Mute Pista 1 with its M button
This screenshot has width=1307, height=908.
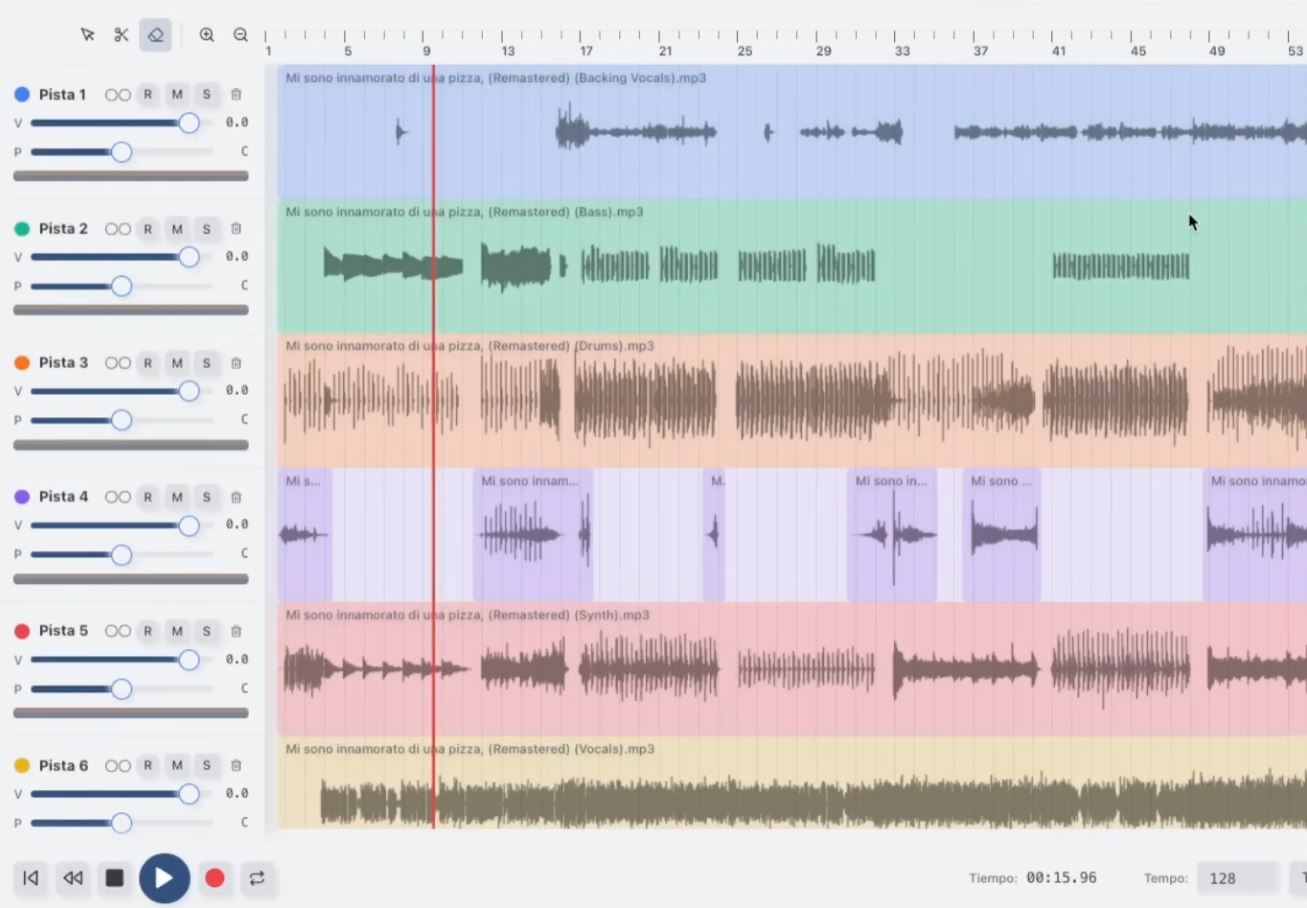point(177,94)
